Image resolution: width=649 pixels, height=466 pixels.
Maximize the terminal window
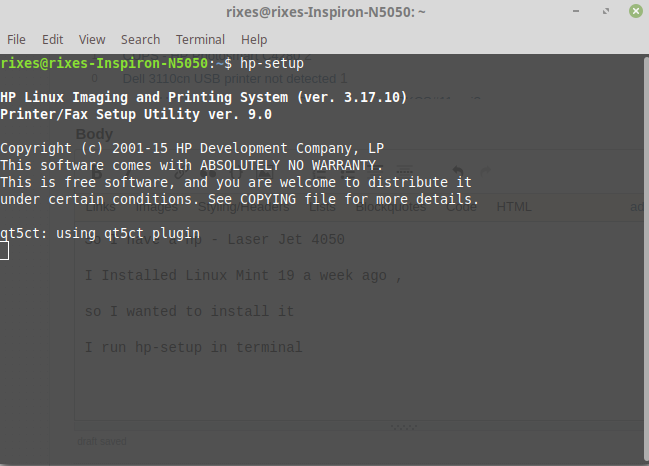click(606, 11)
